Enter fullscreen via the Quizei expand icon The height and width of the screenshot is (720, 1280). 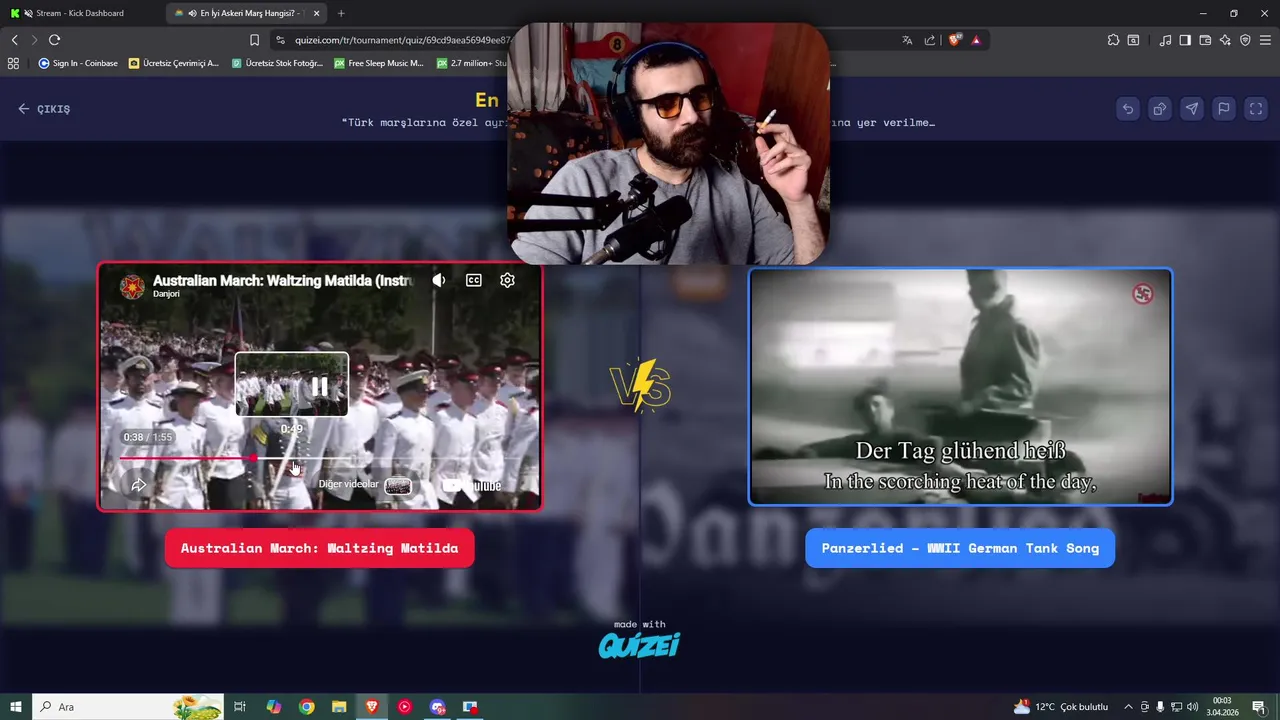pos(1256,109)
